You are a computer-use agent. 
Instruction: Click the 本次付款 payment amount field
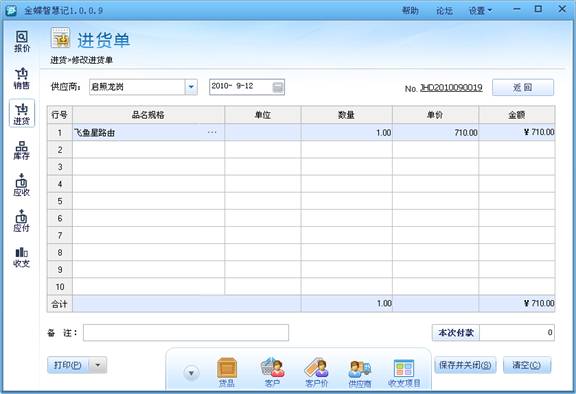click(517, 333)
